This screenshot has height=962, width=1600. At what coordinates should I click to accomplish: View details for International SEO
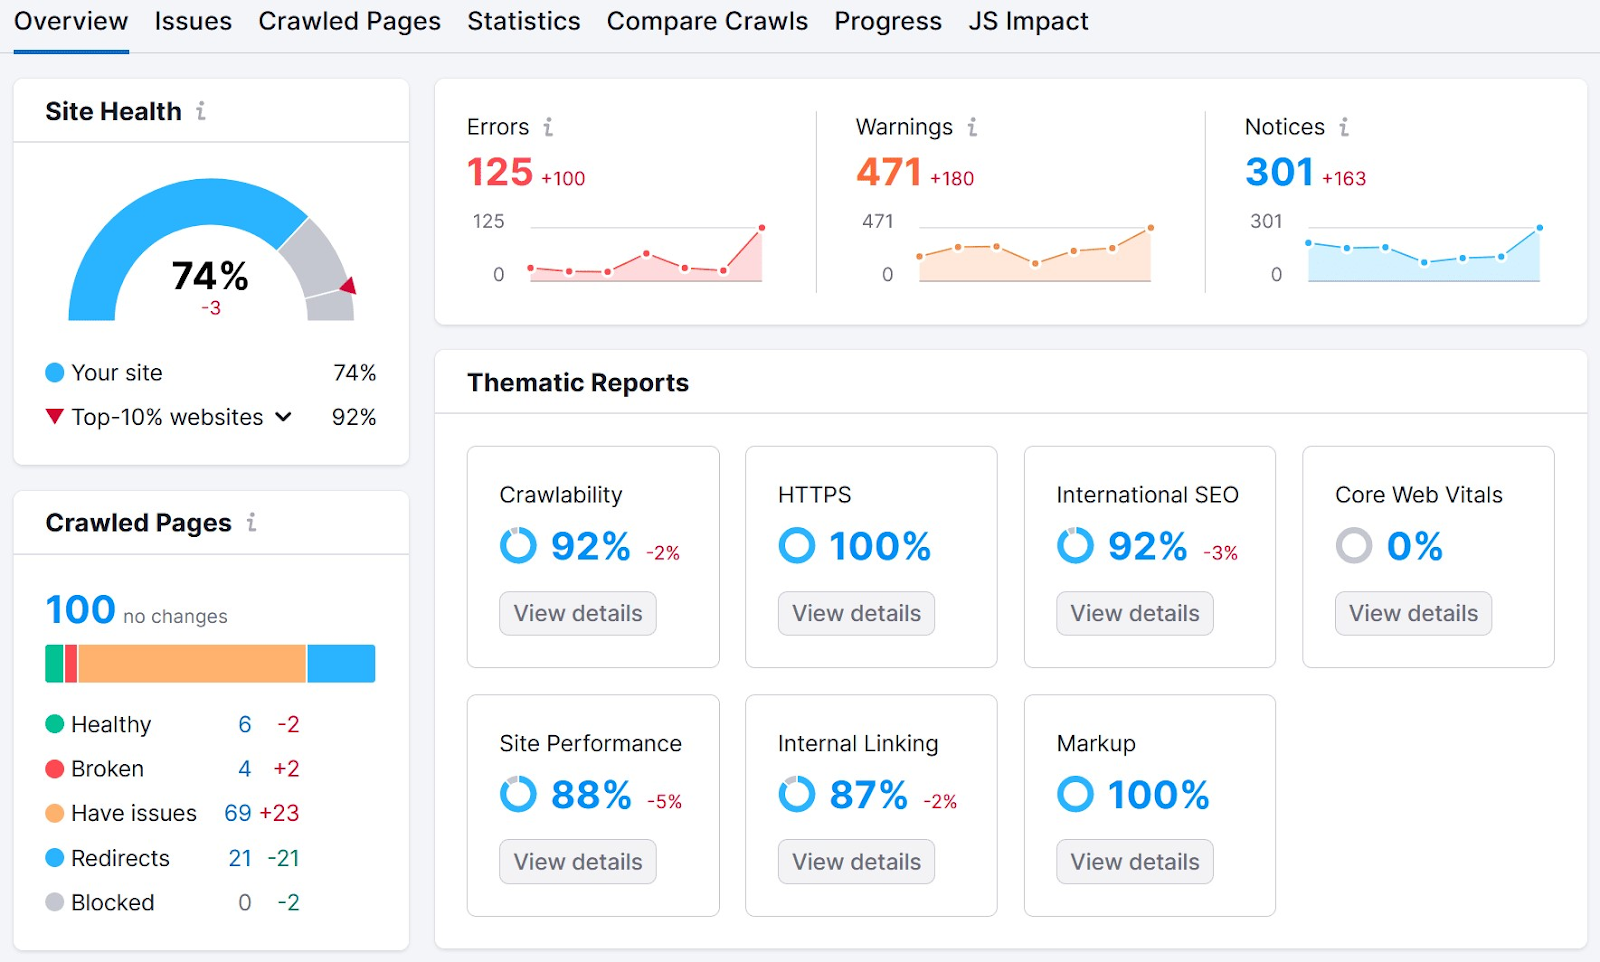[1134, 613]
